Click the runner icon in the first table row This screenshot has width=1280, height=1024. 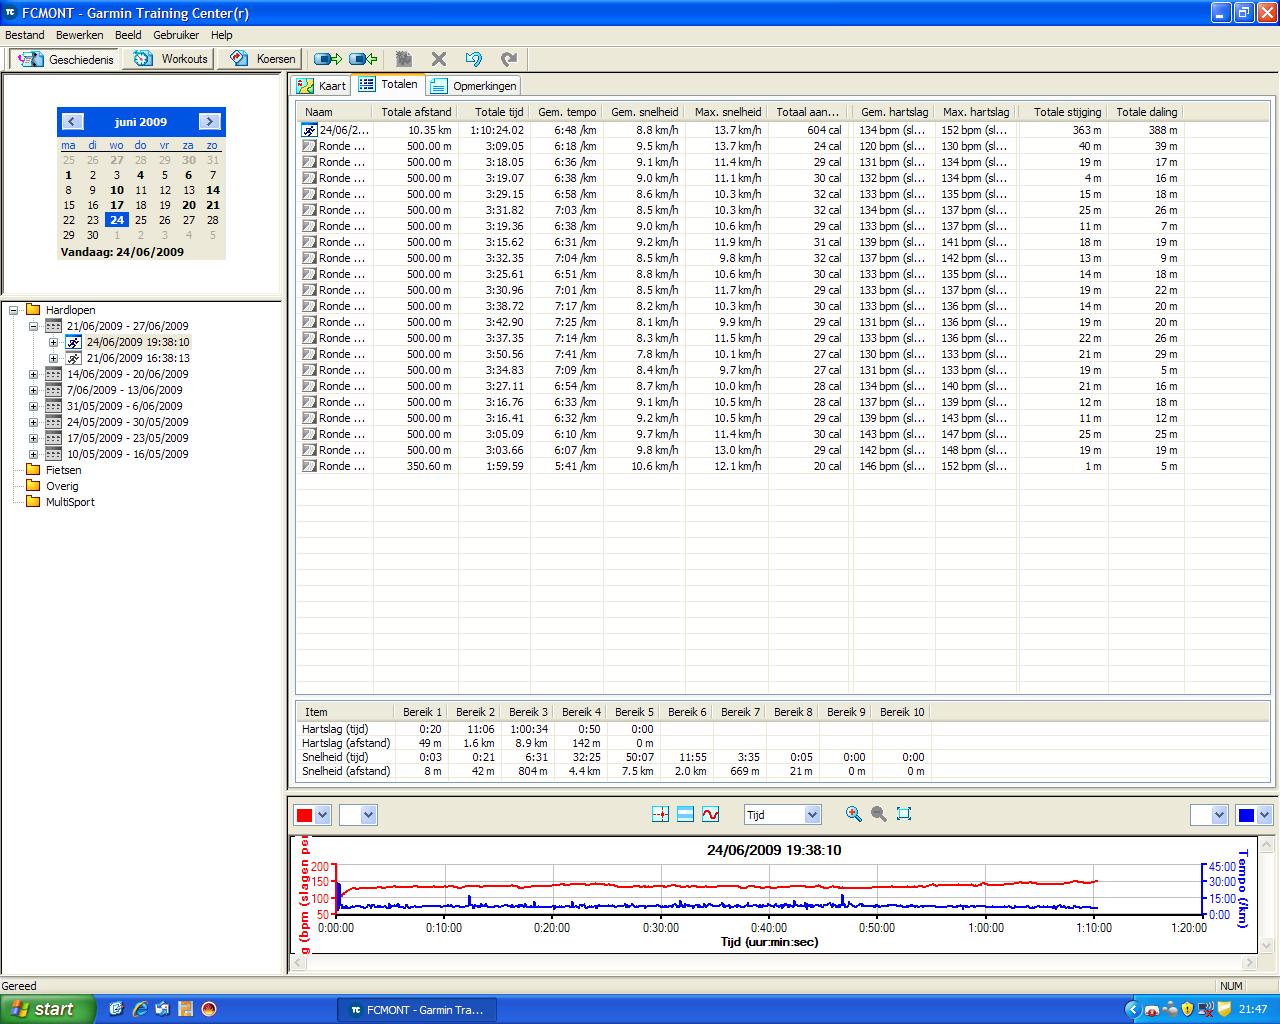[310, 130]
